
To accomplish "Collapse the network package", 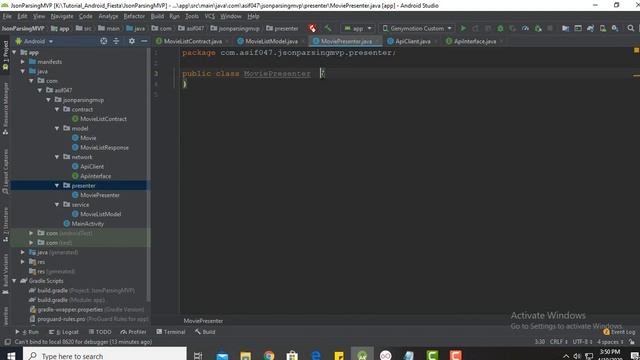I will coord(57,157).
